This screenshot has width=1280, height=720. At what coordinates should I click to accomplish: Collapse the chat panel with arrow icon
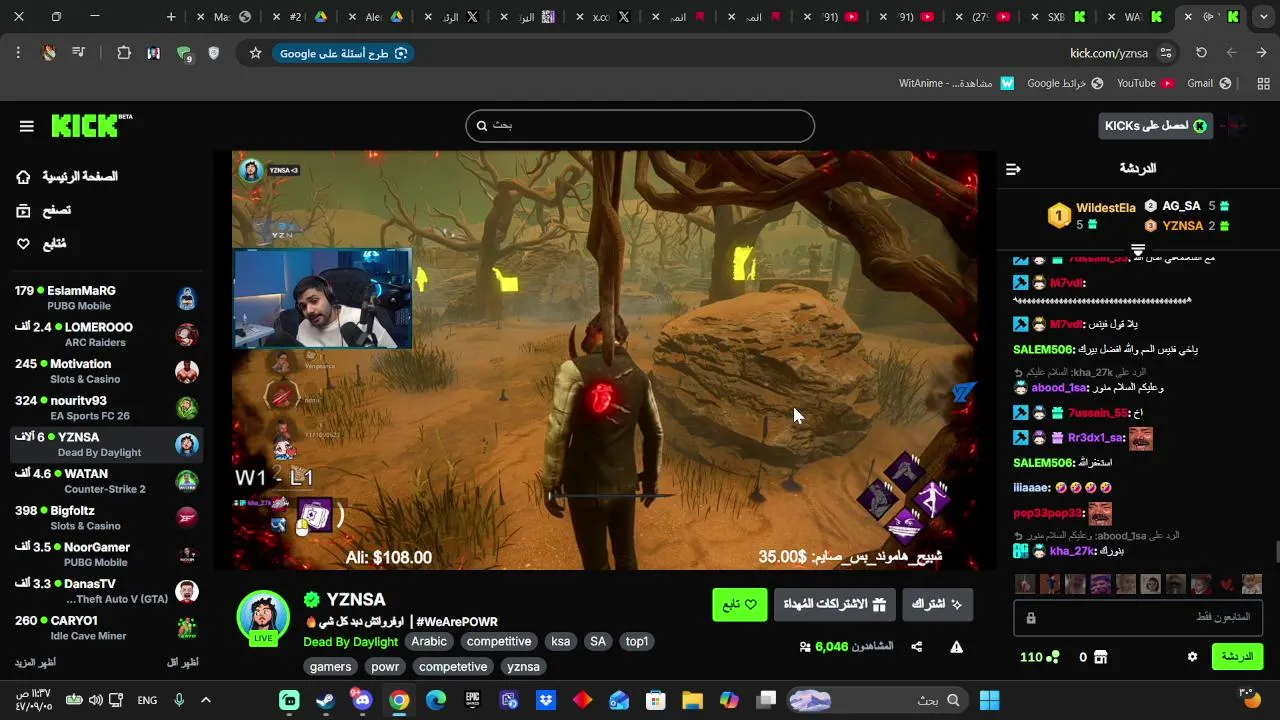(x=1013, y=169)
